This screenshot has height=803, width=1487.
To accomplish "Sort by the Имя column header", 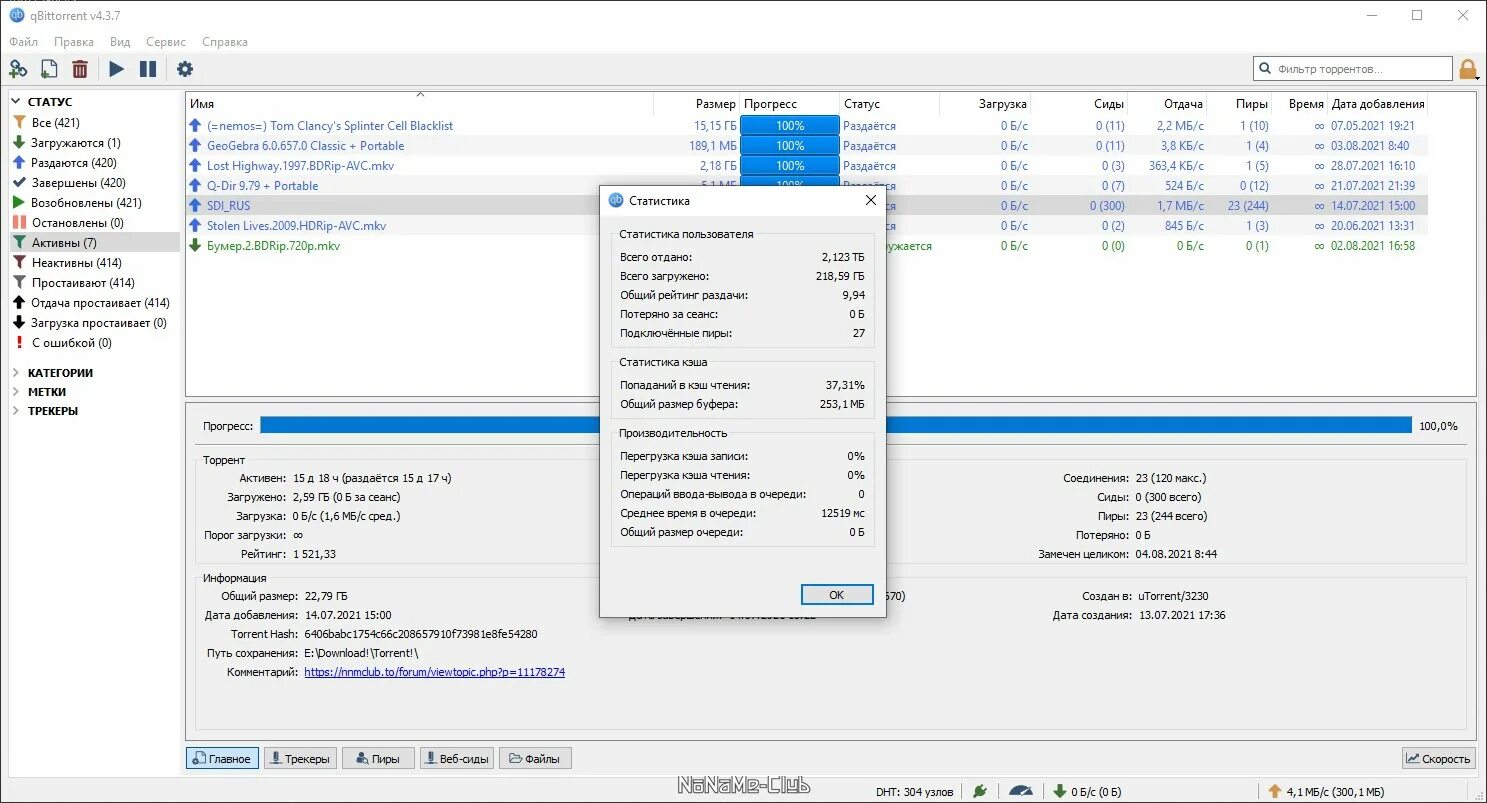I will (x=420, y=104).
